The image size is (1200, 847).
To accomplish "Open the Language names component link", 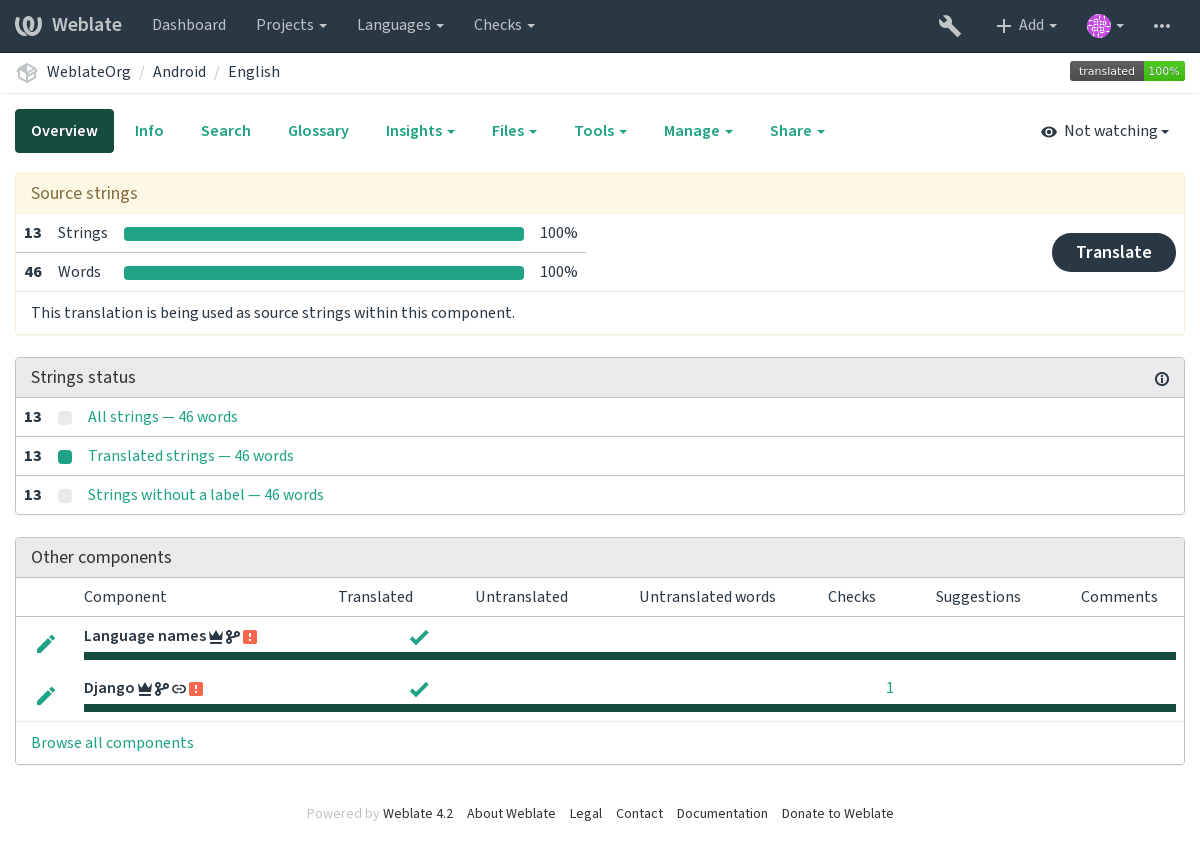I will 145,636.
